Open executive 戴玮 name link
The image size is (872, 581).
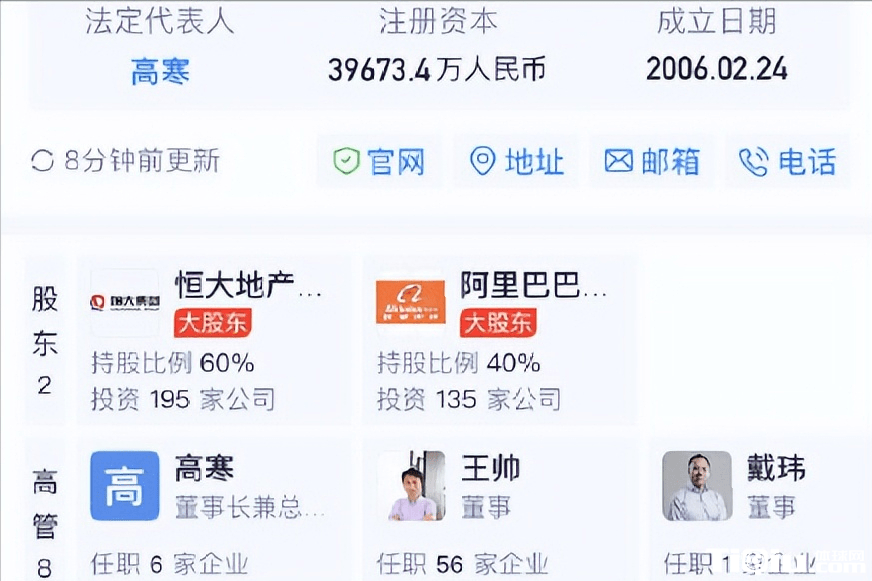776,468
